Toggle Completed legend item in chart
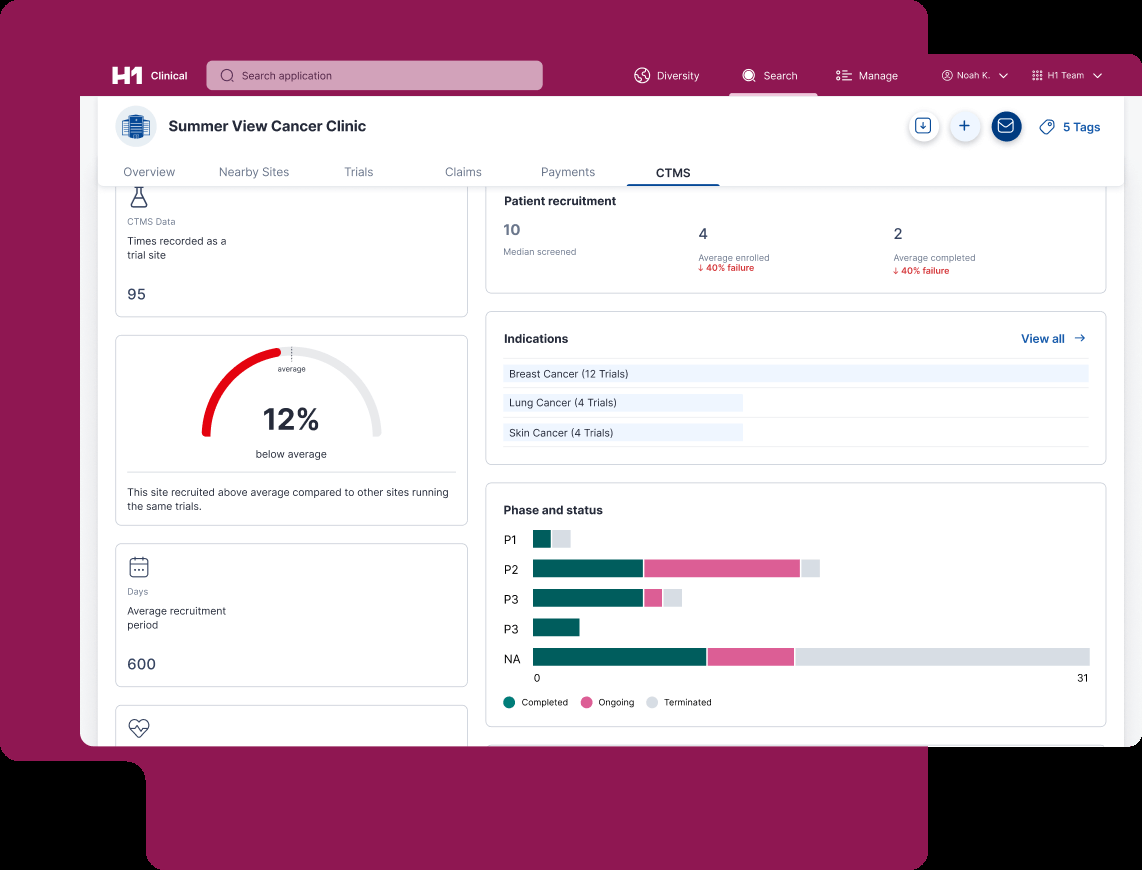Viewport: 1142px width, 870px height. pyautogui.click(x=536, y=702)
